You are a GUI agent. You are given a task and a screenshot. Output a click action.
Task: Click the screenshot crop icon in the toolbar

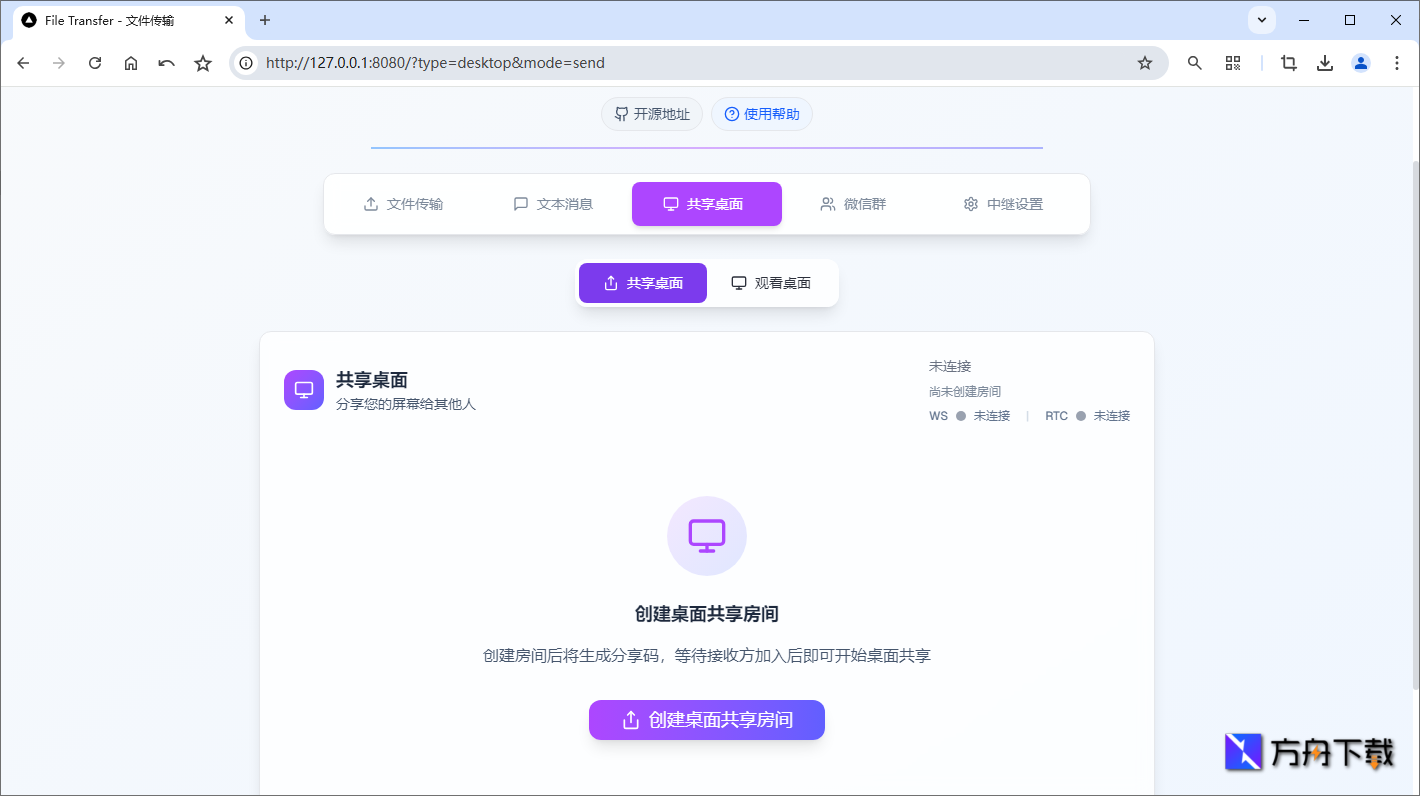click(1288, 62)
